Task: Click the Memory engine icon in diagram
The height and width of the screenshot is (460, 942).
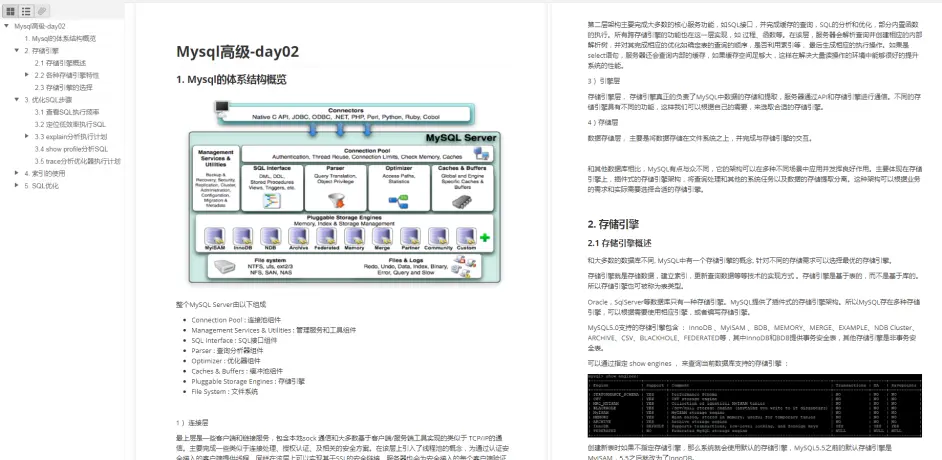Action: coord(354,236)
